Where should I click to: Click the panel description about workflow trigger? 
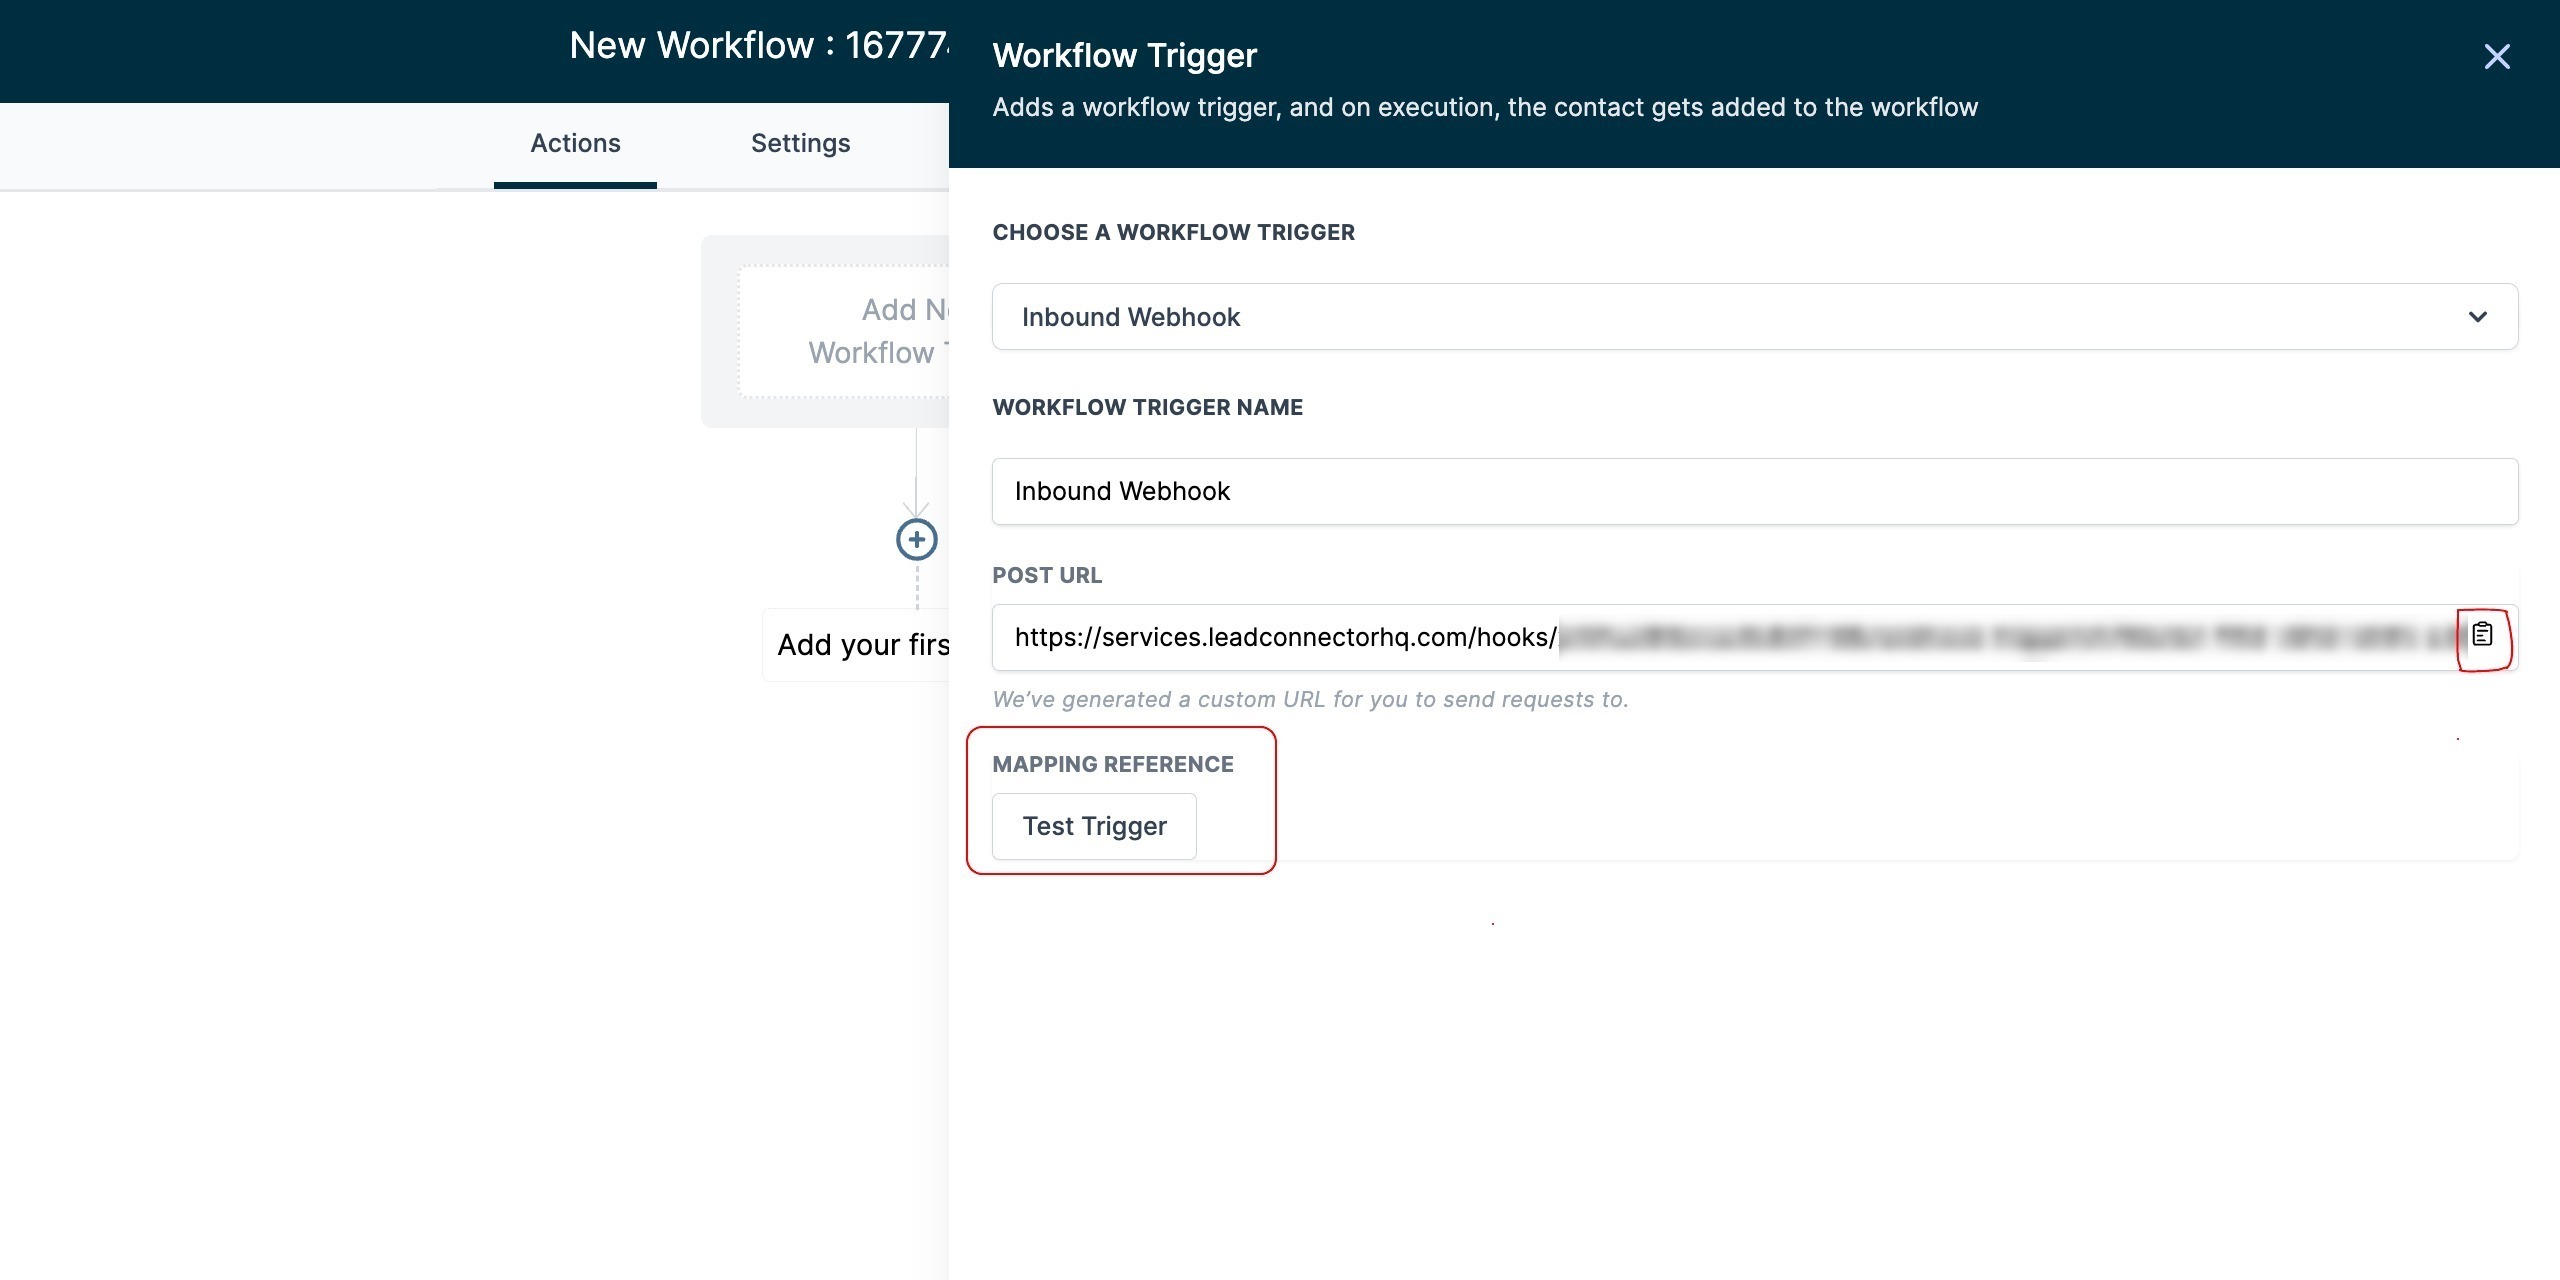[x=1484, y=107]
